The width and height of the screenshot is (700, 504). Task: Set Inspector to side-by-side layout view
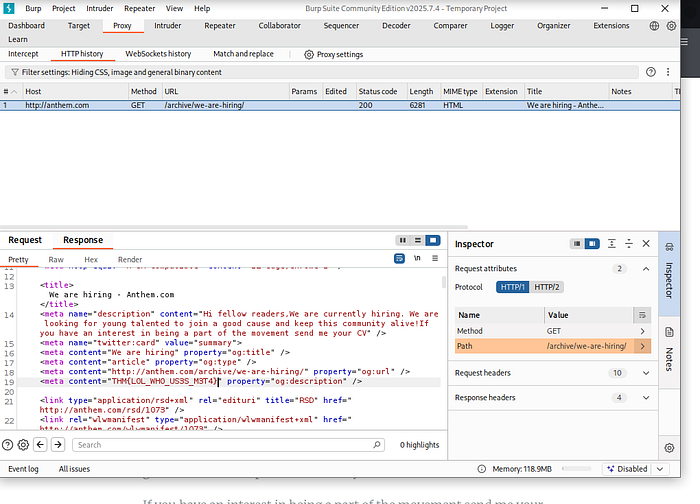[592, 244]
